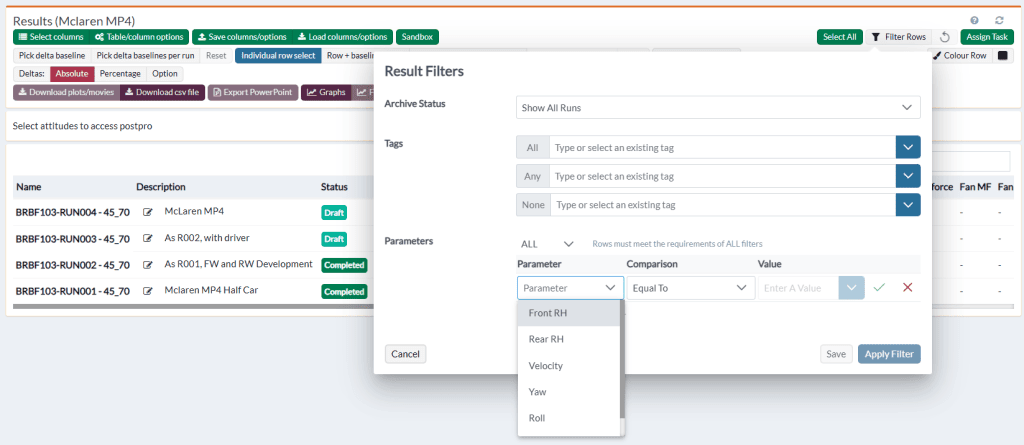
Task: Expand the Value dropdown arrow
Action: (x=852, y=288)
